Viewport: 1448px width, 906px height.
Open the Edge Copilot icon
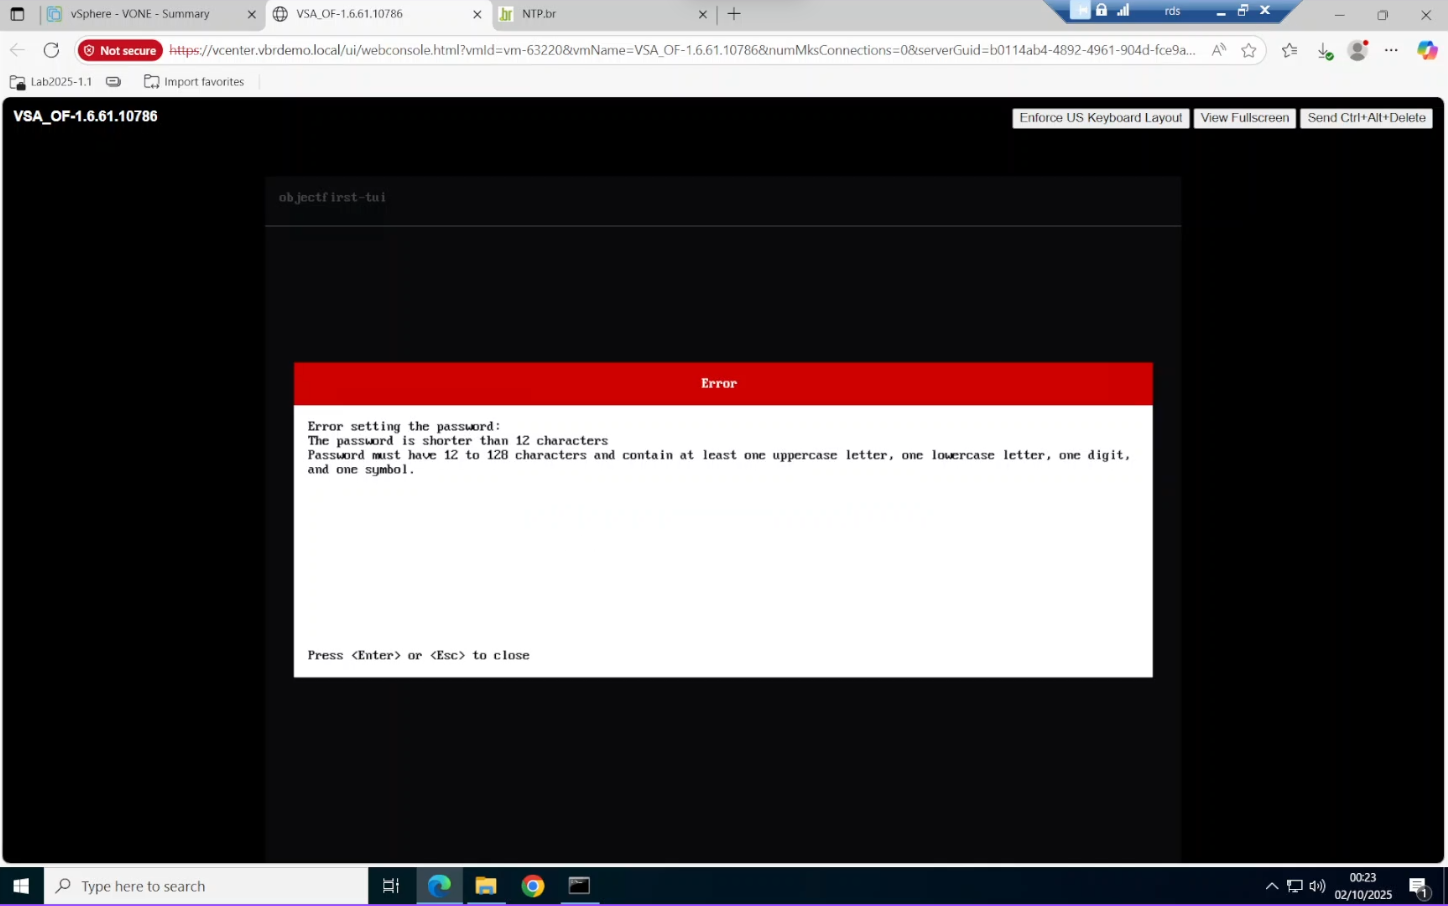pyautogui.click(x=1427, y=50)
